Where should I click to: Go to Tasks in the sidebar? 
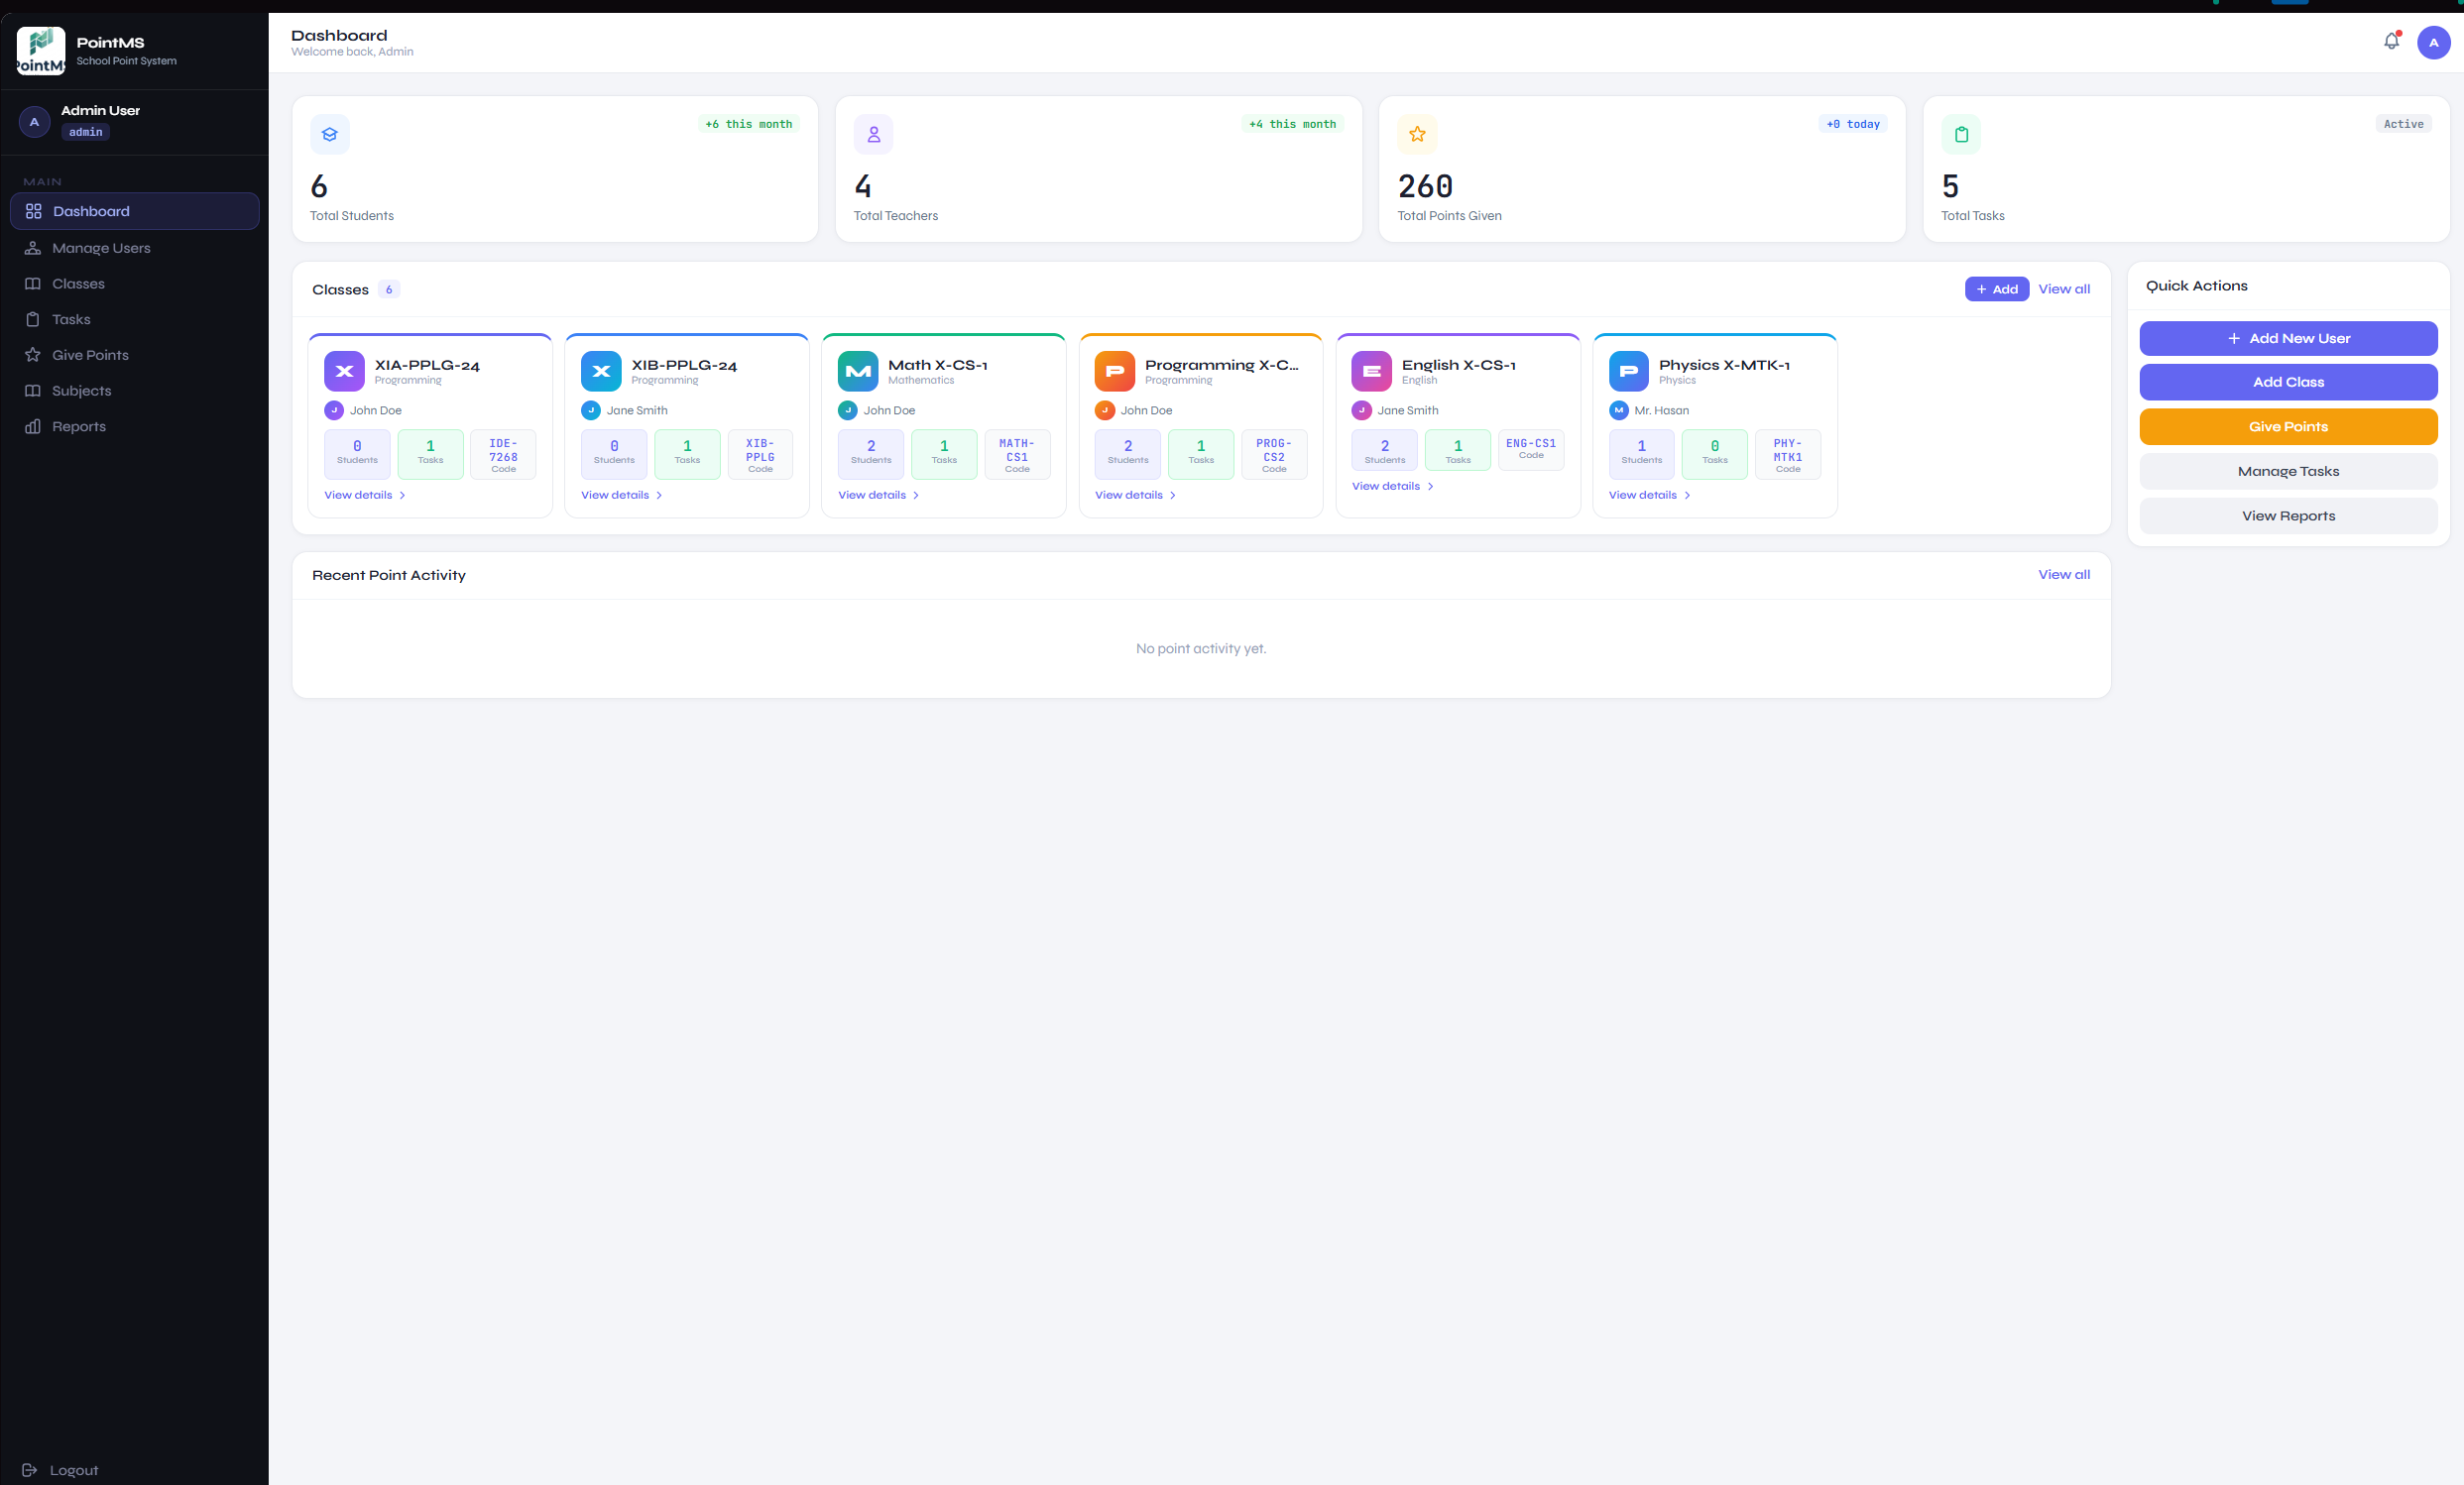point(135,319)
